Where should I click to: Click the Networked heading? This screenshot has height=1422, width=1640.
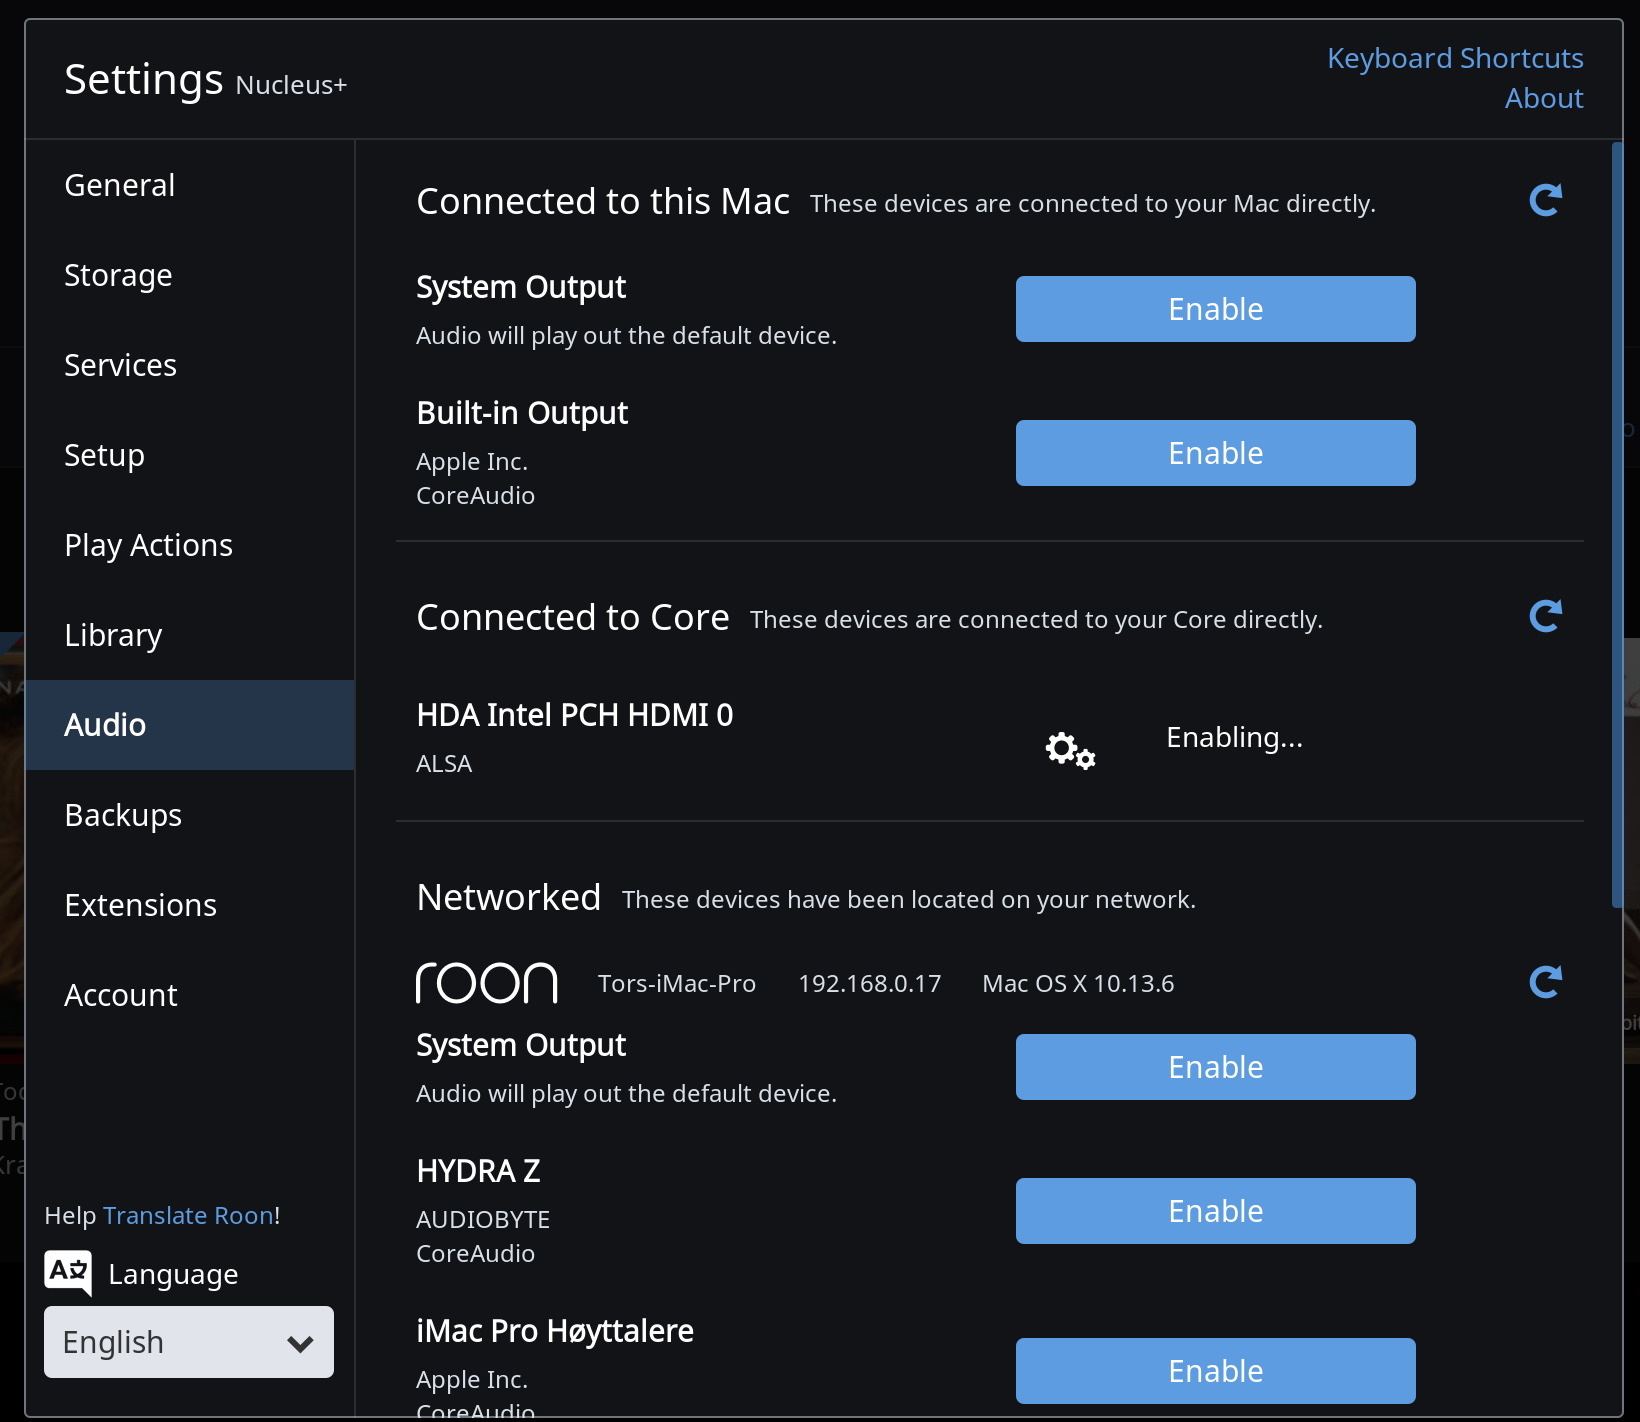tap(509, 897)
